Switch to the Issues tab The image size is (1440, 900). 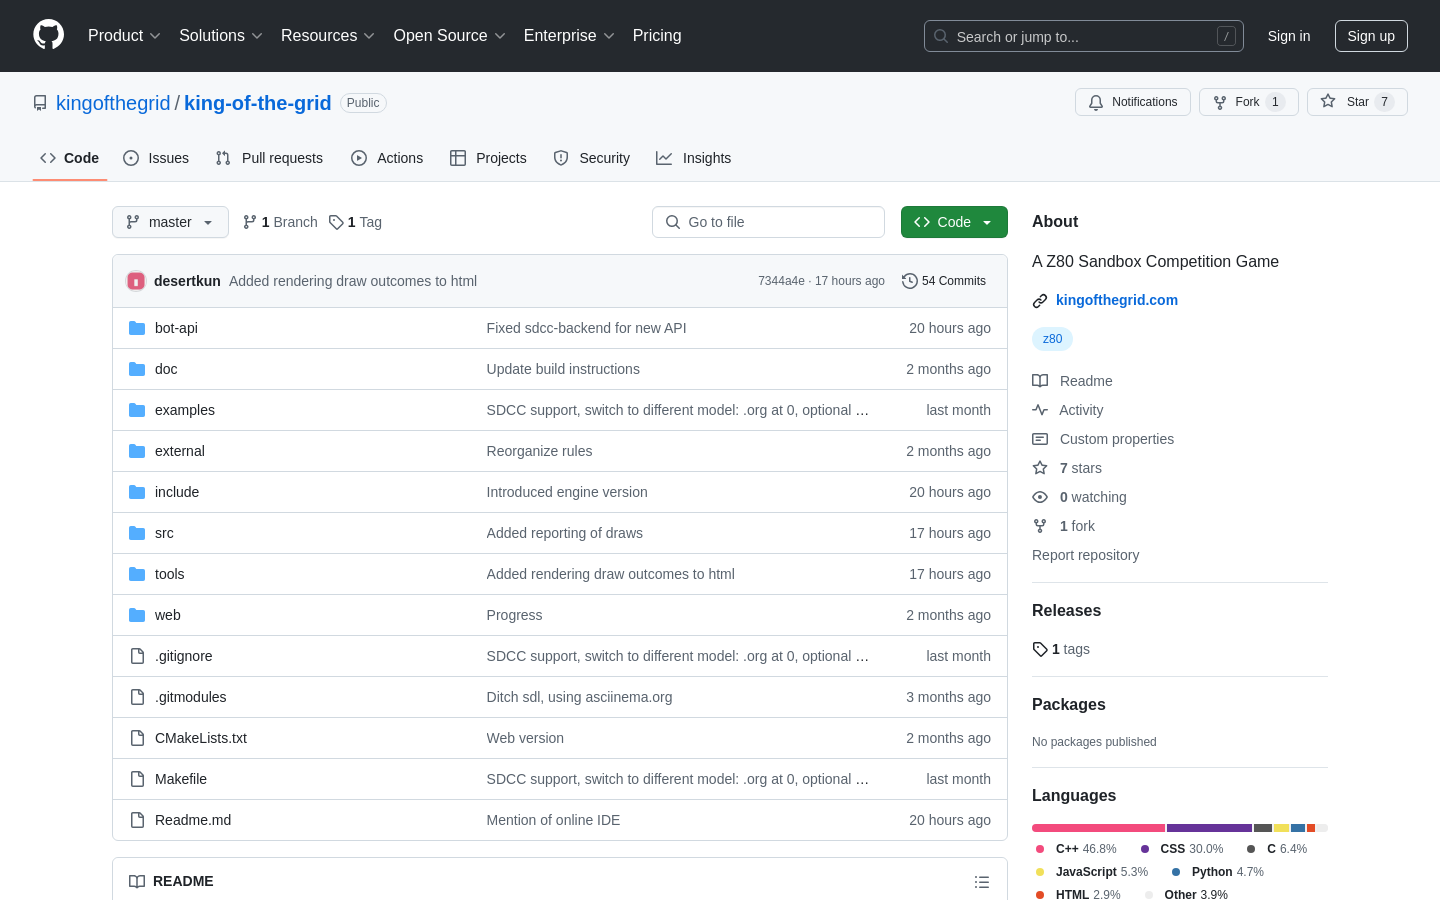[x=156, y=158]
